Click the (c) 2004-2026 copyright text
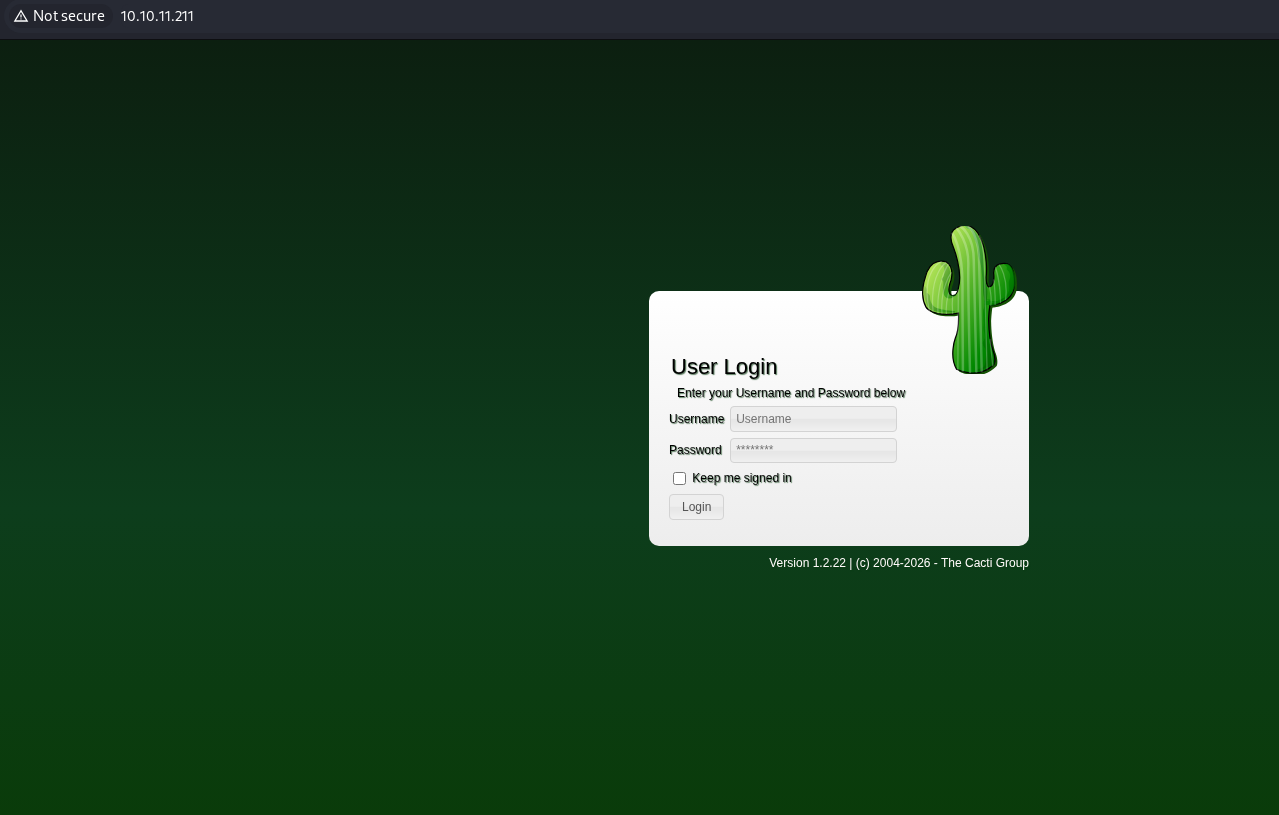This screenshot has height=815, width=1279. [x=892, y=563]
